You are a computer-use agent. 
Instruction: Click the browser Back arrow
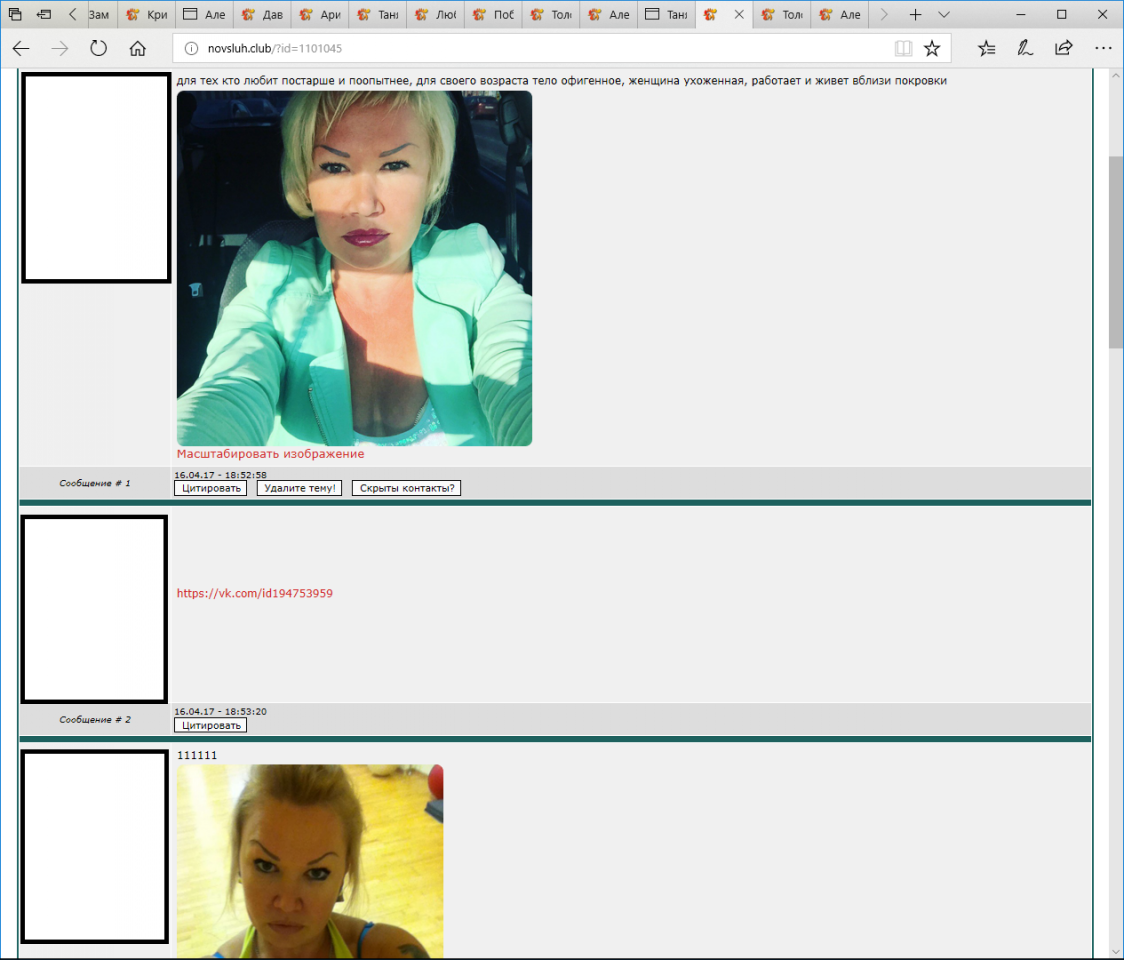[x=21, y=48]
